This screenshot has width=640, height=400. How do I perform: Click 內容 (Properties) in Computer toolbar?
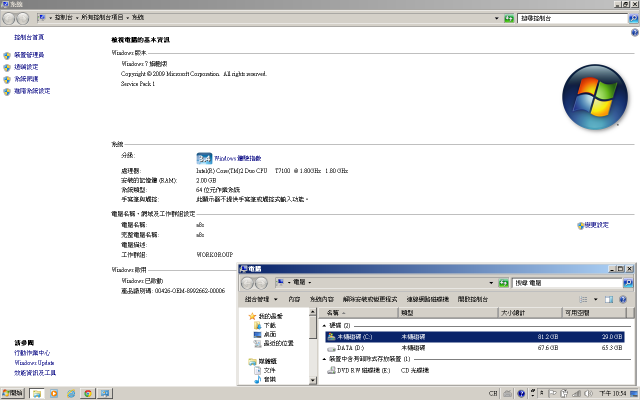pyautogui.click(x=294, y=300)
